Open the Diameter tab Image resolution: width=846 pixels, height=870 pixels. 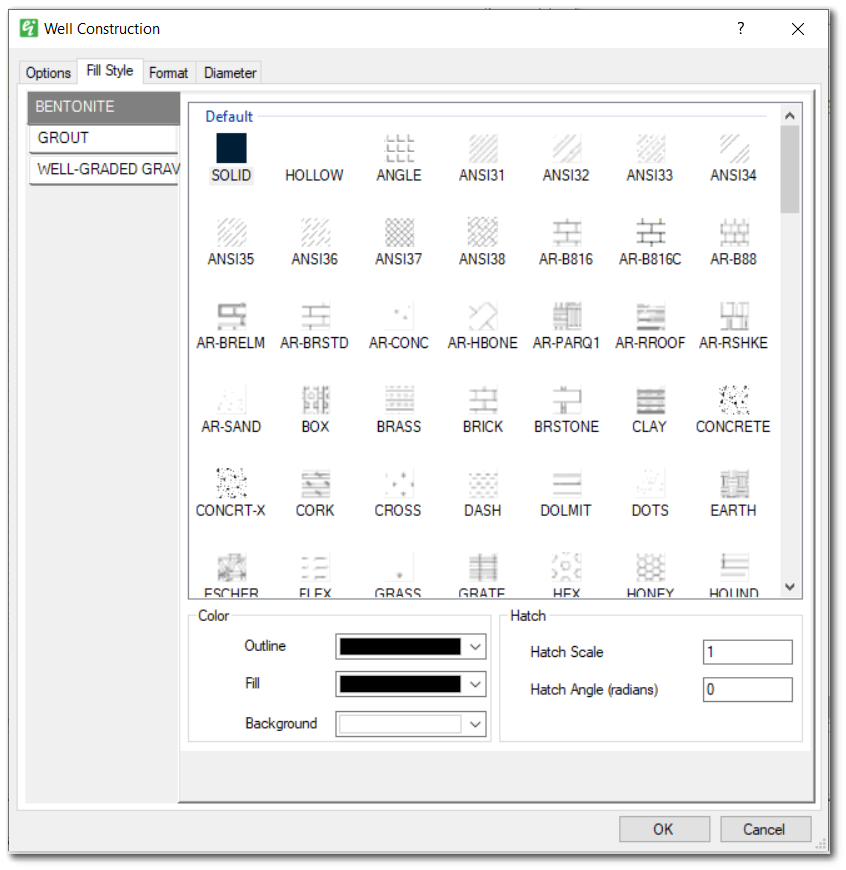click(229, 72)
